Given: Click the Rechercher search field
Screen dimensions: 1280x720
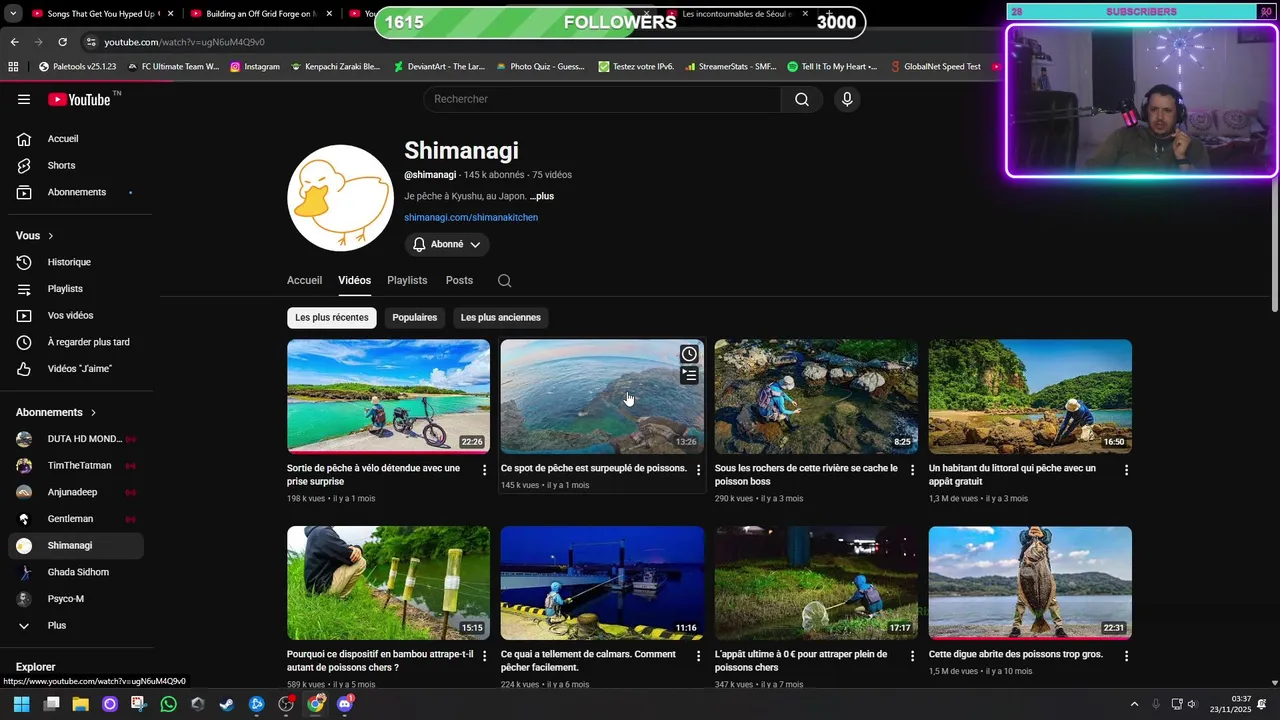Looking at the screenshot, I should coord(602,99).
